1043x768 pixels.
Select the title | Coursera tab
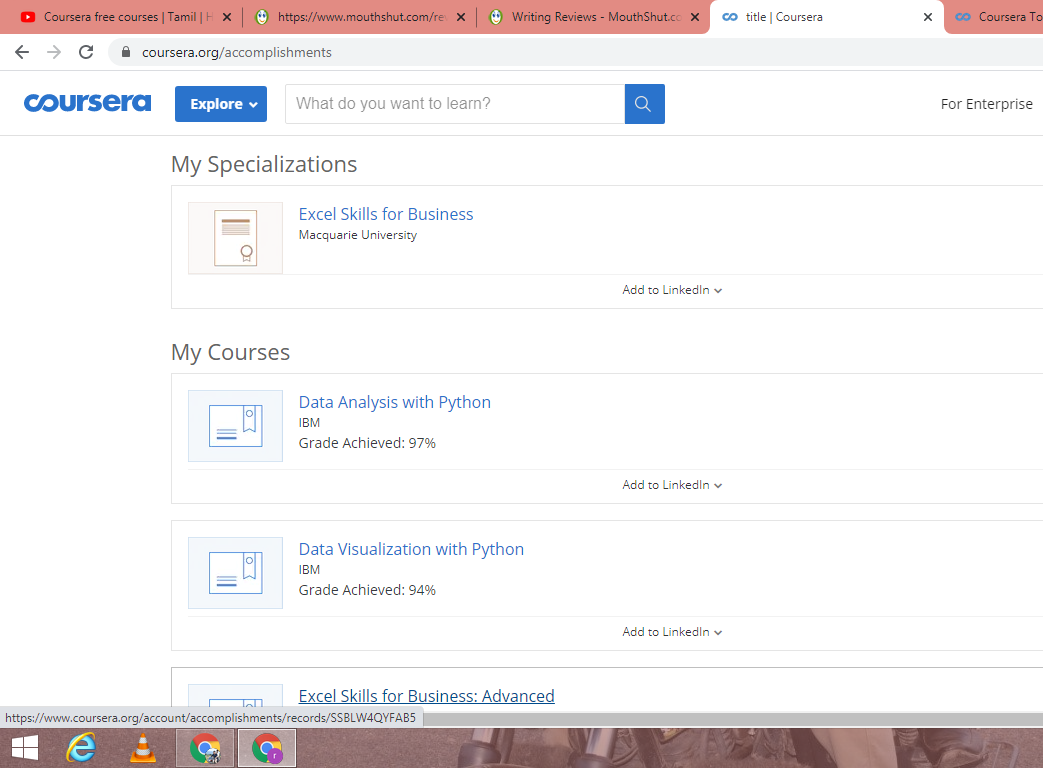pos(827,17)
